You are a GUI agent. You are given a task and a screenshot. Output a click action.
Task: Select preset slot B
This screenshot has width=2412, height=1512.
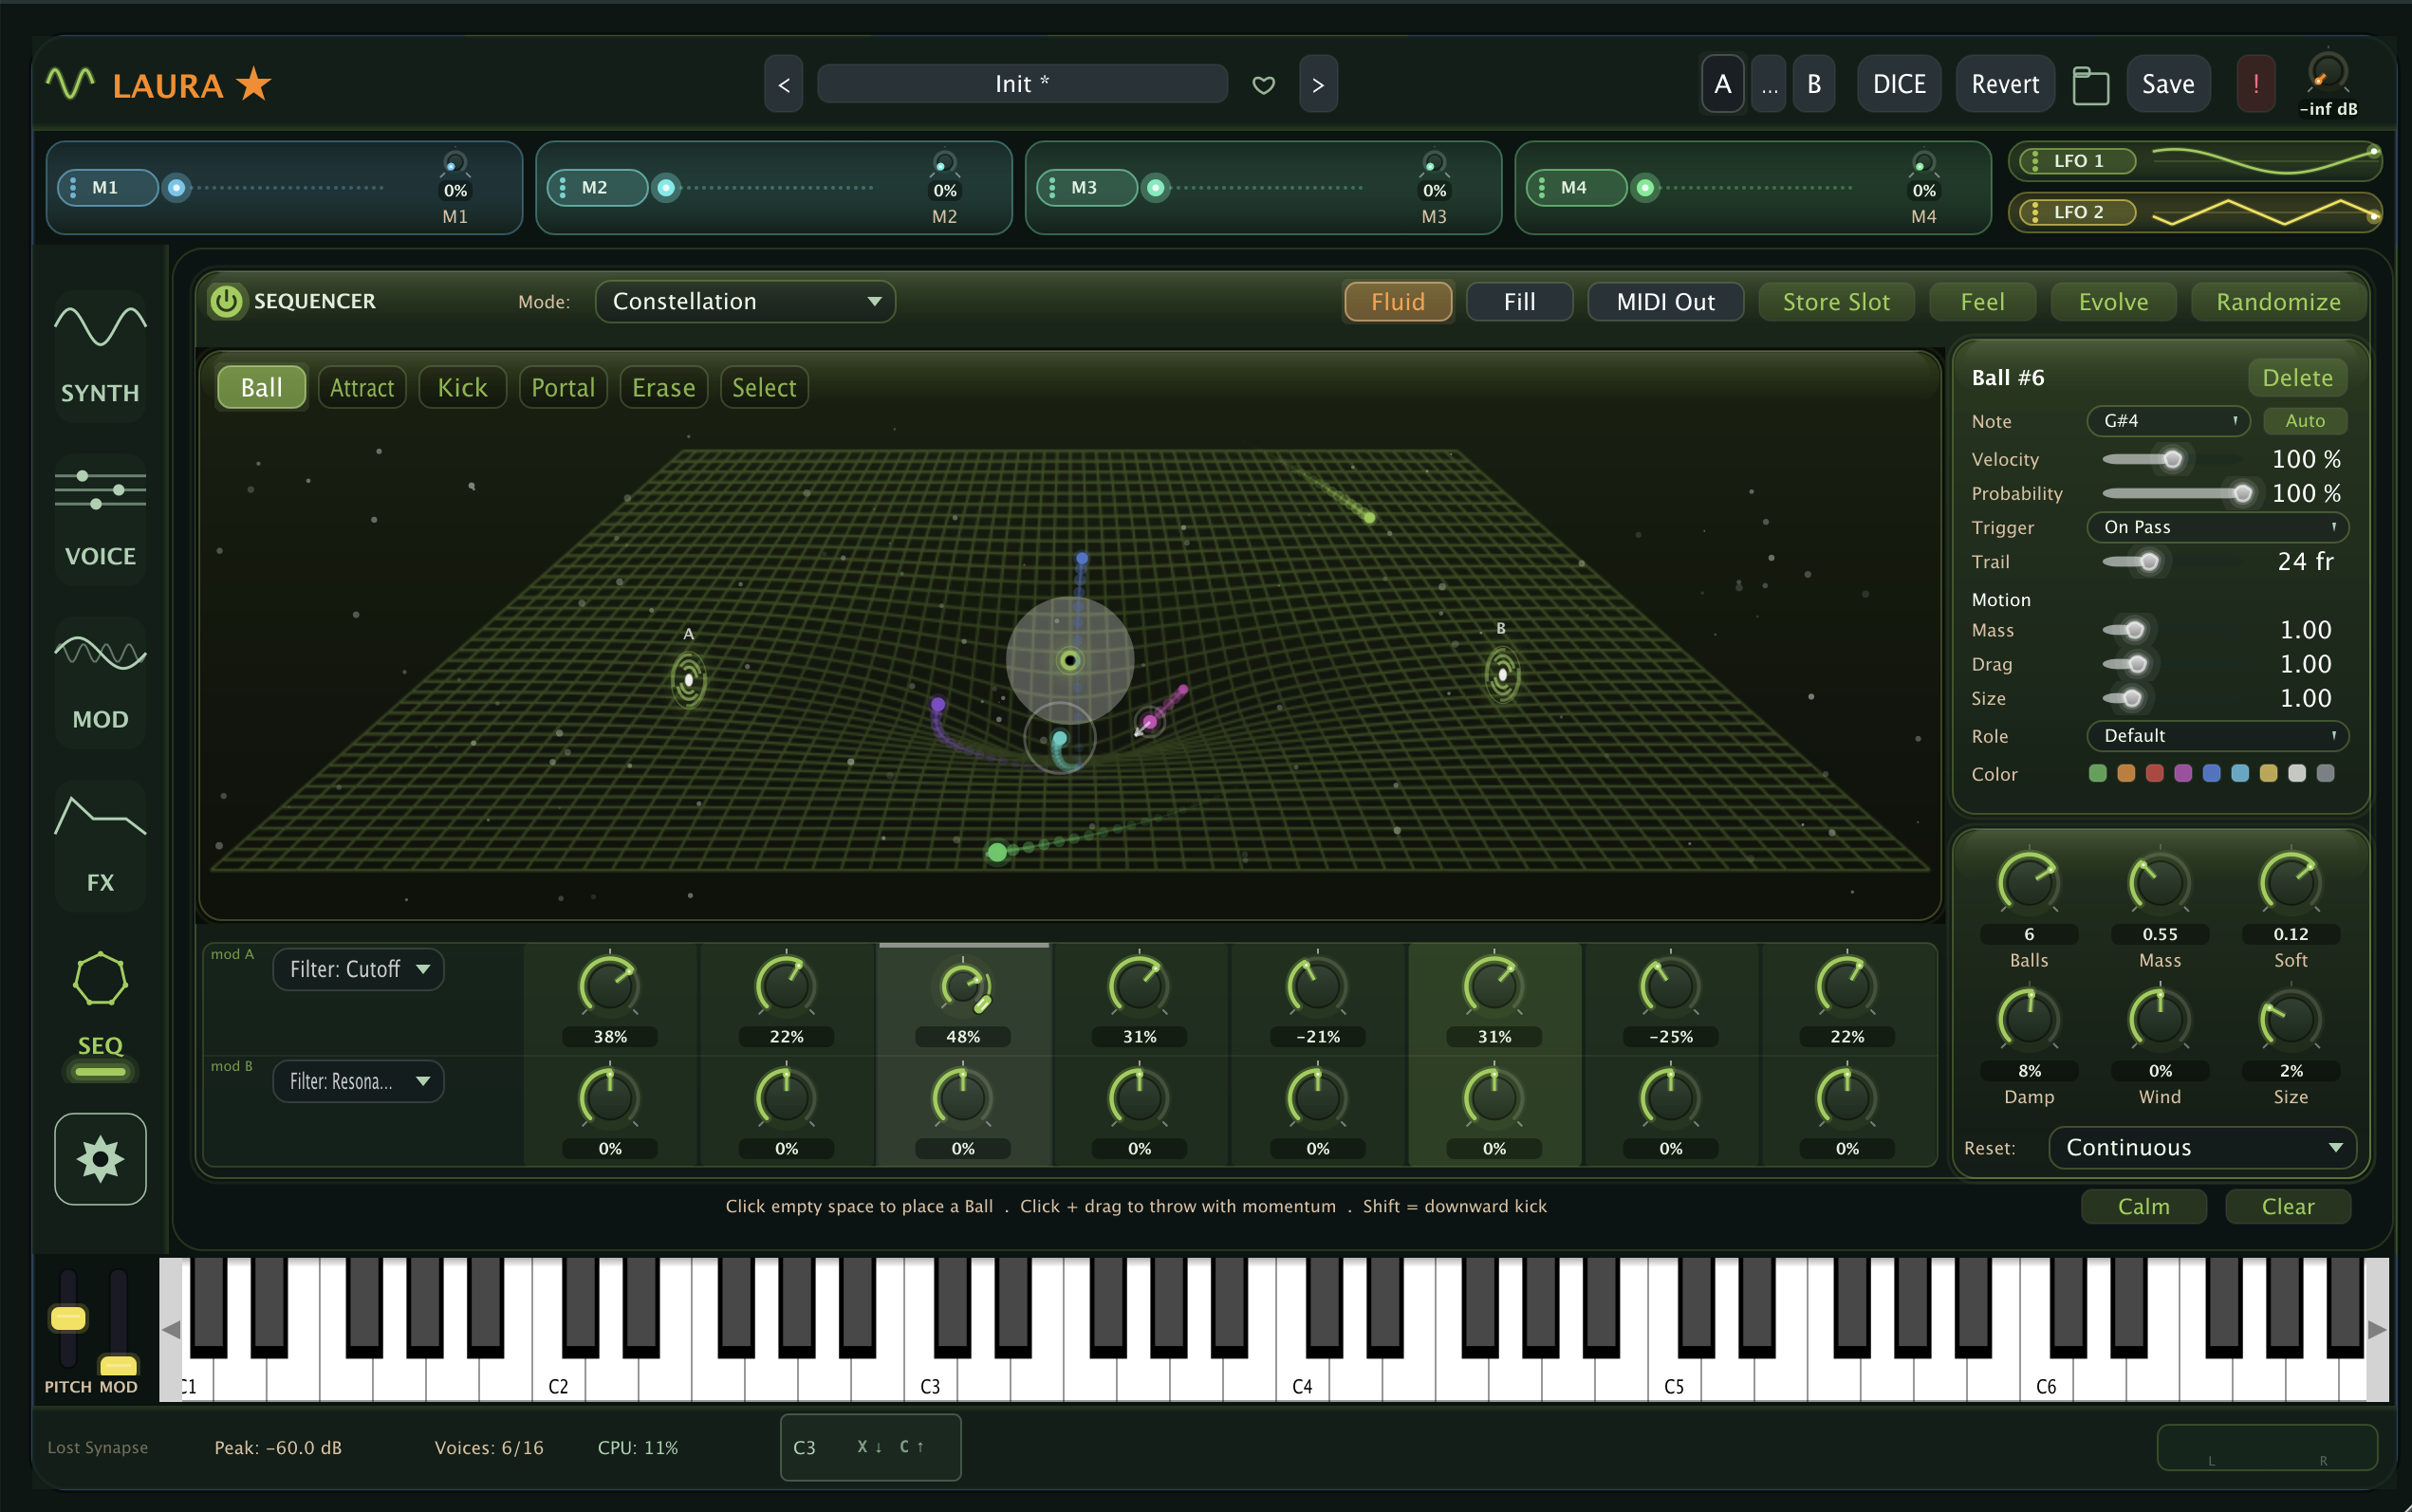1813,84
